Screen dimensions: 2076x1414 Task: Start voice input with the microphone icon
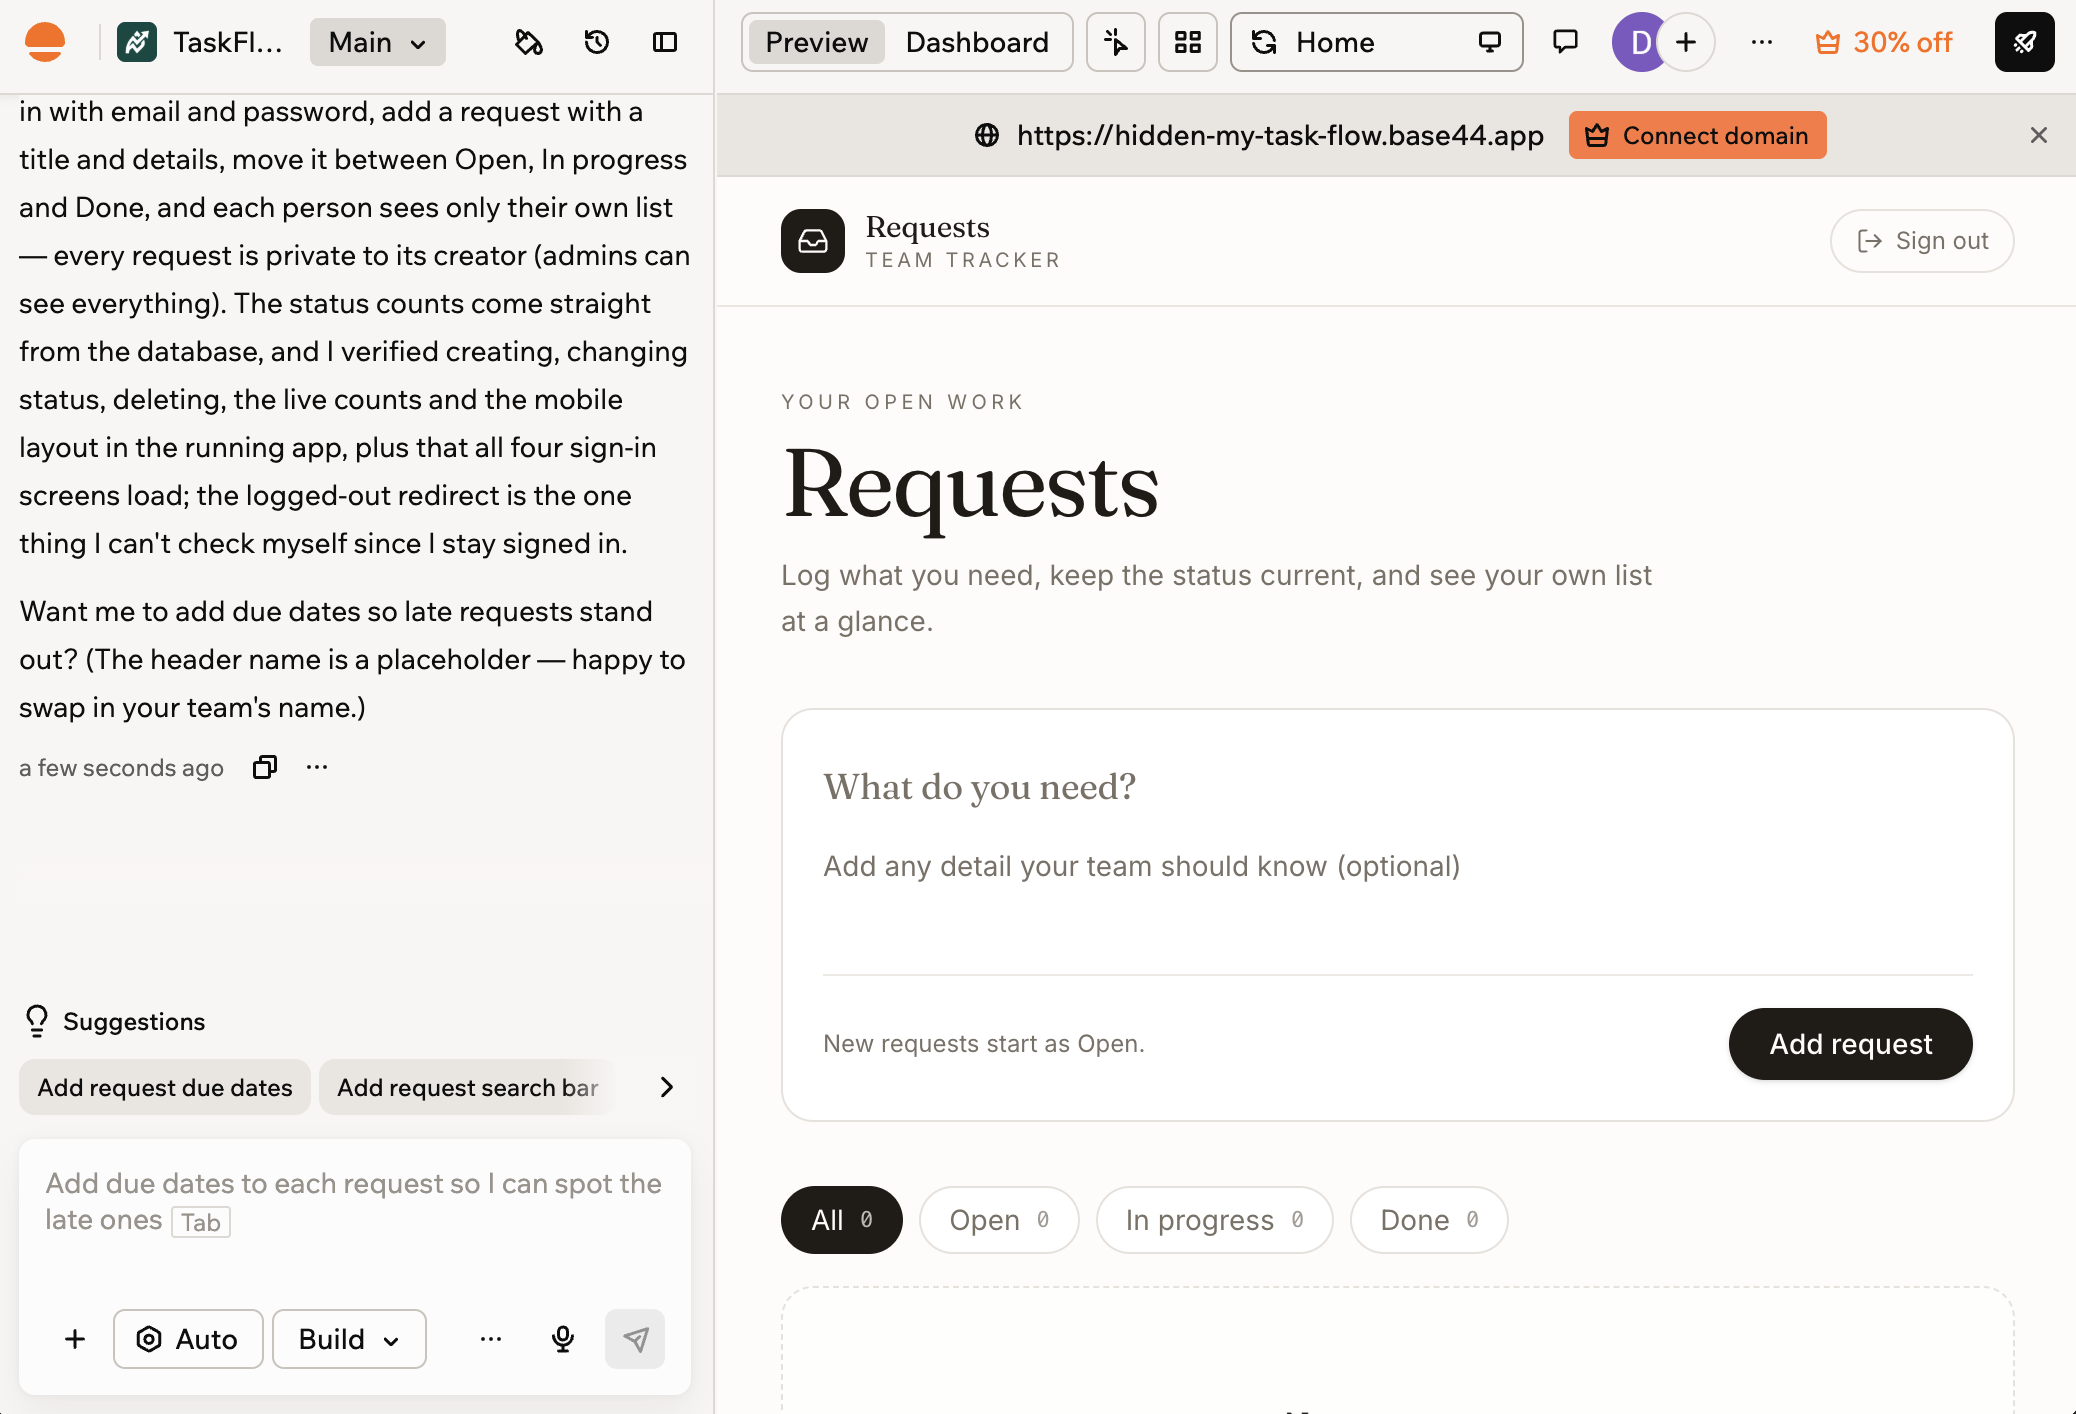[x=563, y=1339]
